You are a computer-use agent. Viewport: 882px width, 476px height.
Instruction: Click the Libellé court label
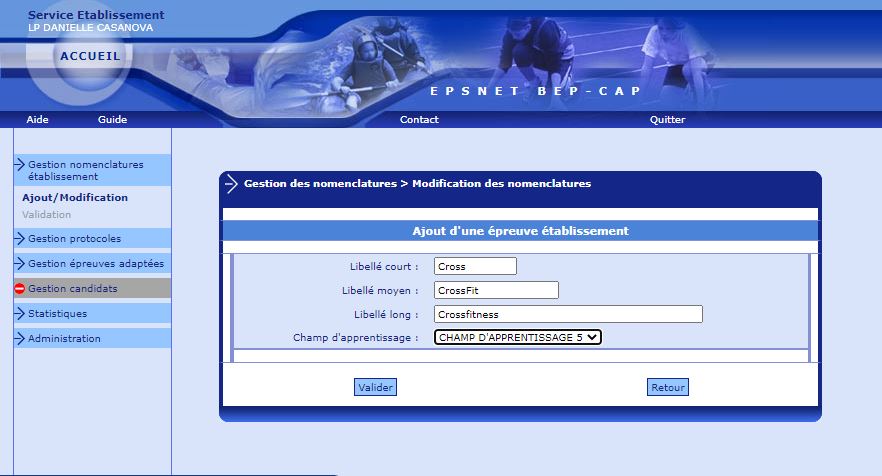click(384, 266)
